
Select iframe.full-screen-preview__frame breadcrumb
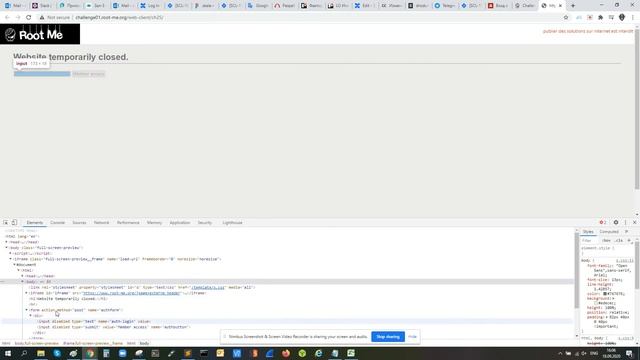click(93, 343)
